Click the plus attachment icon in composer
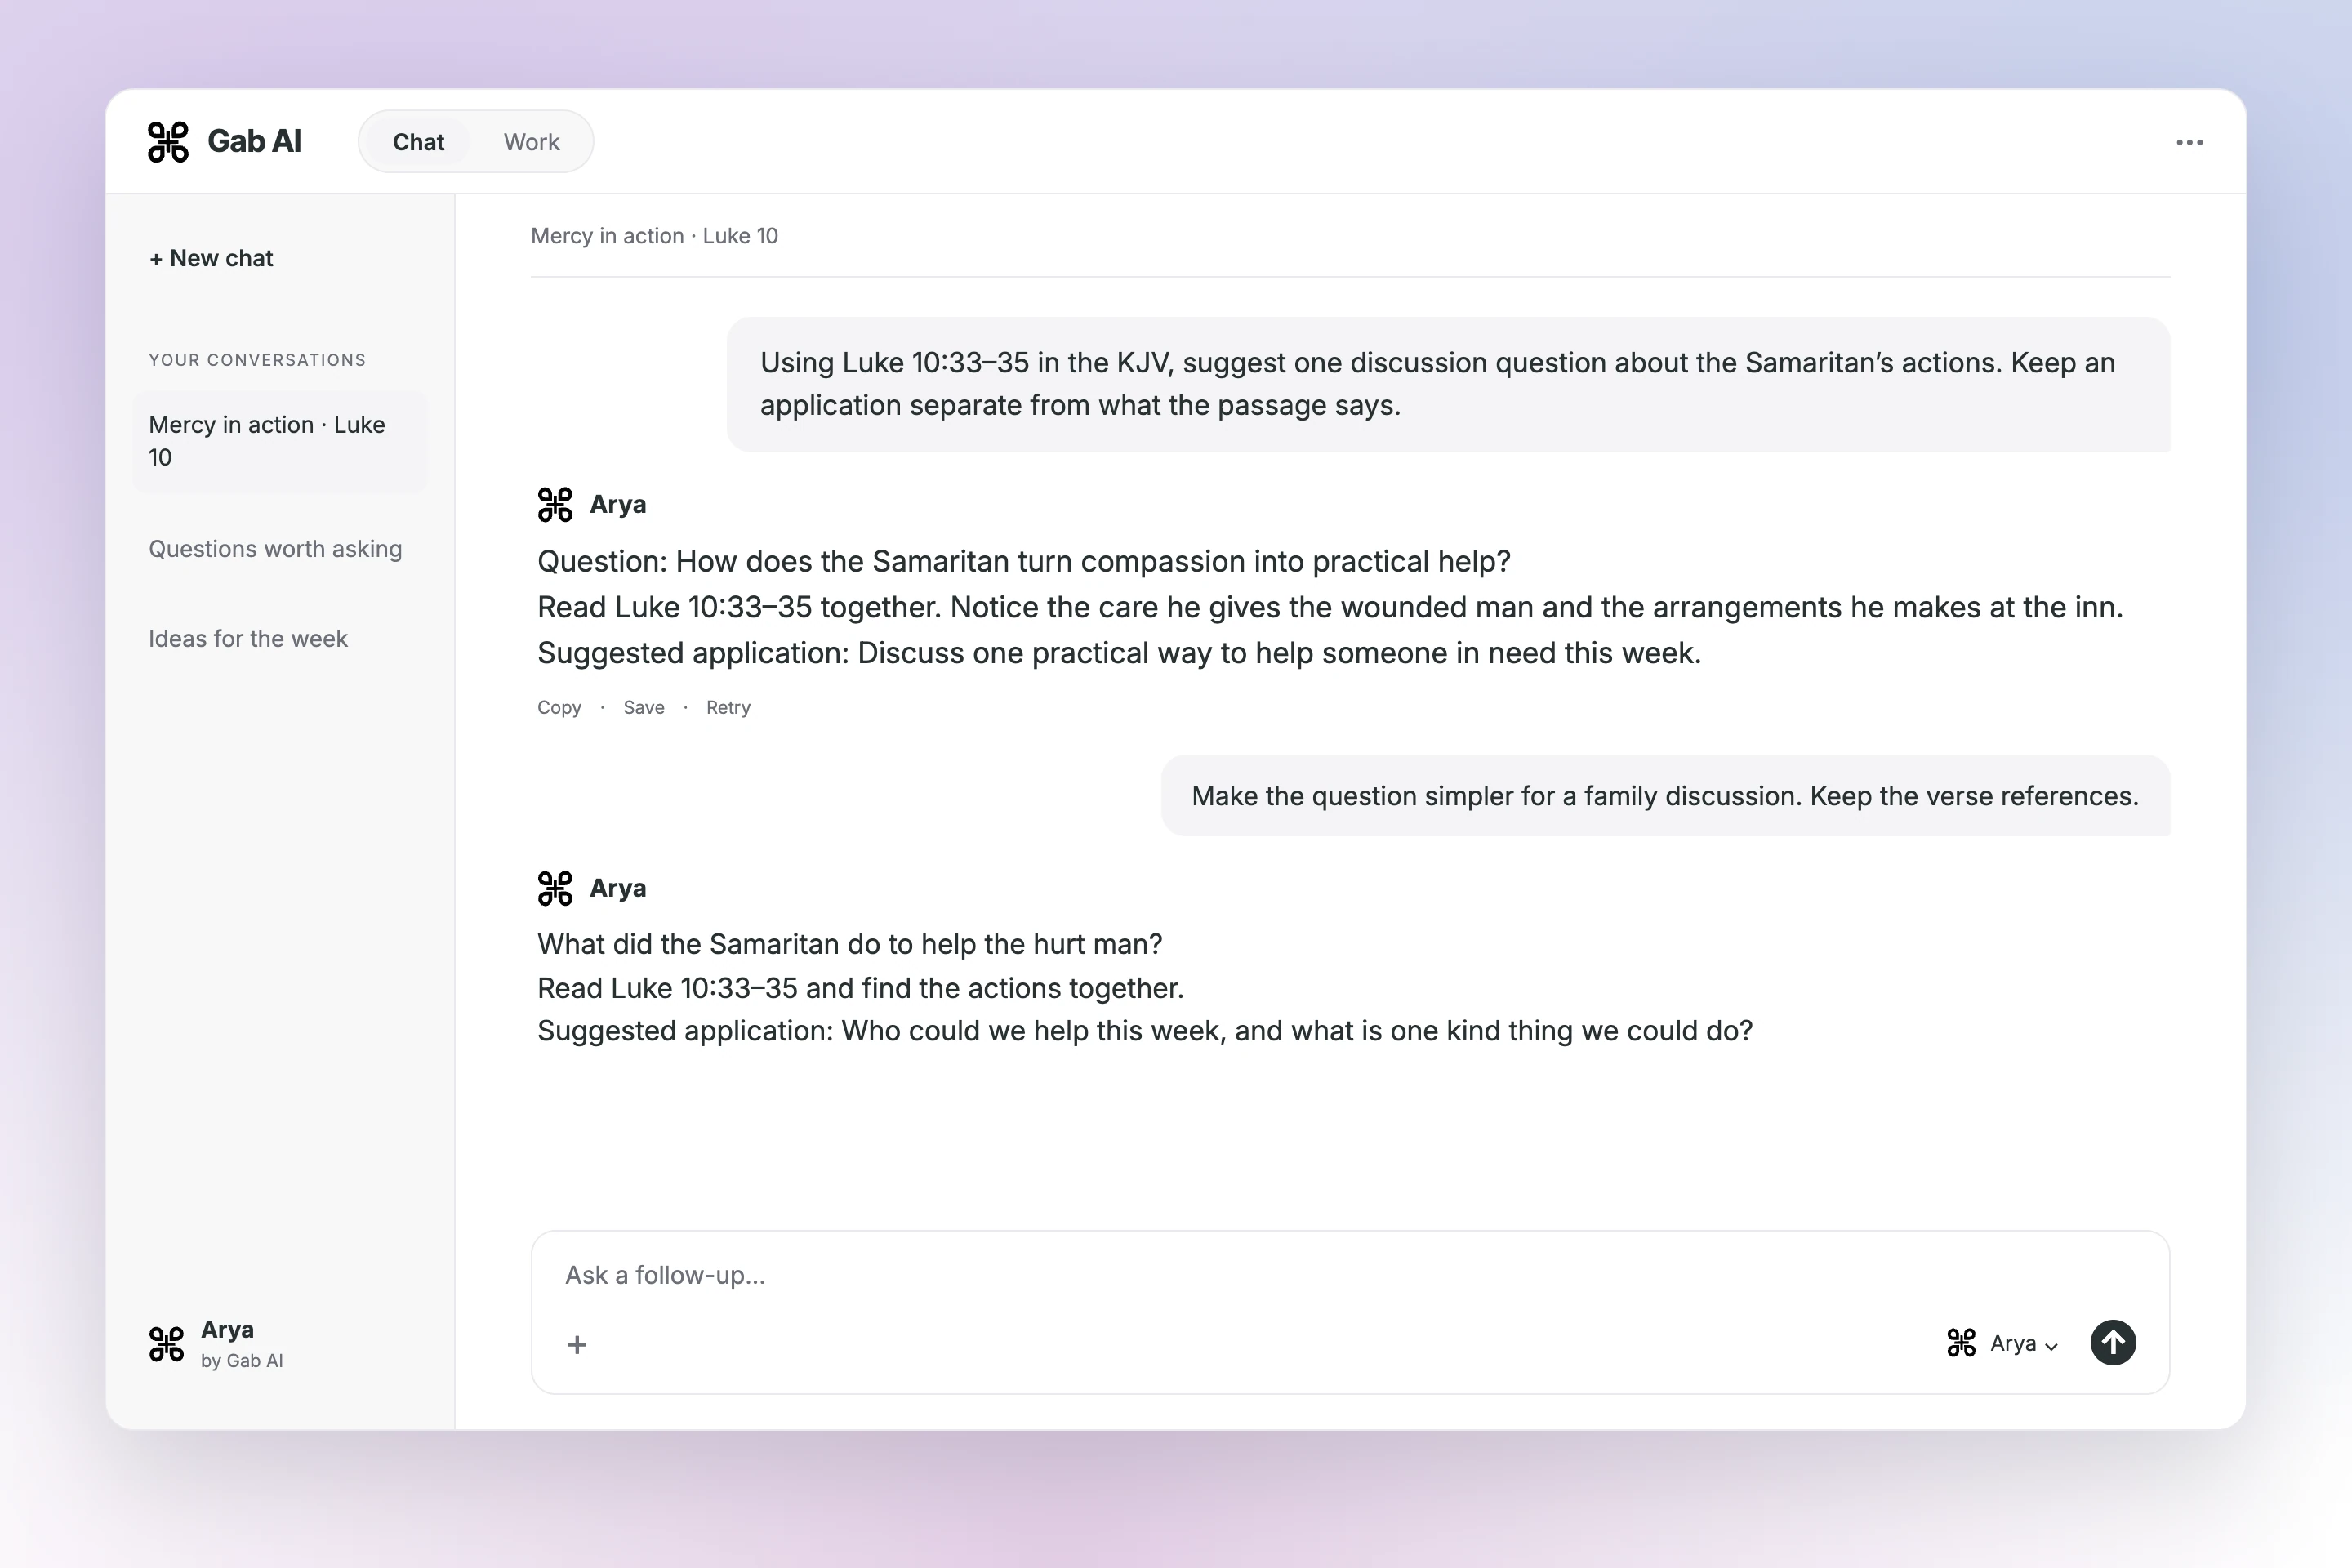 coord(577,1344)
